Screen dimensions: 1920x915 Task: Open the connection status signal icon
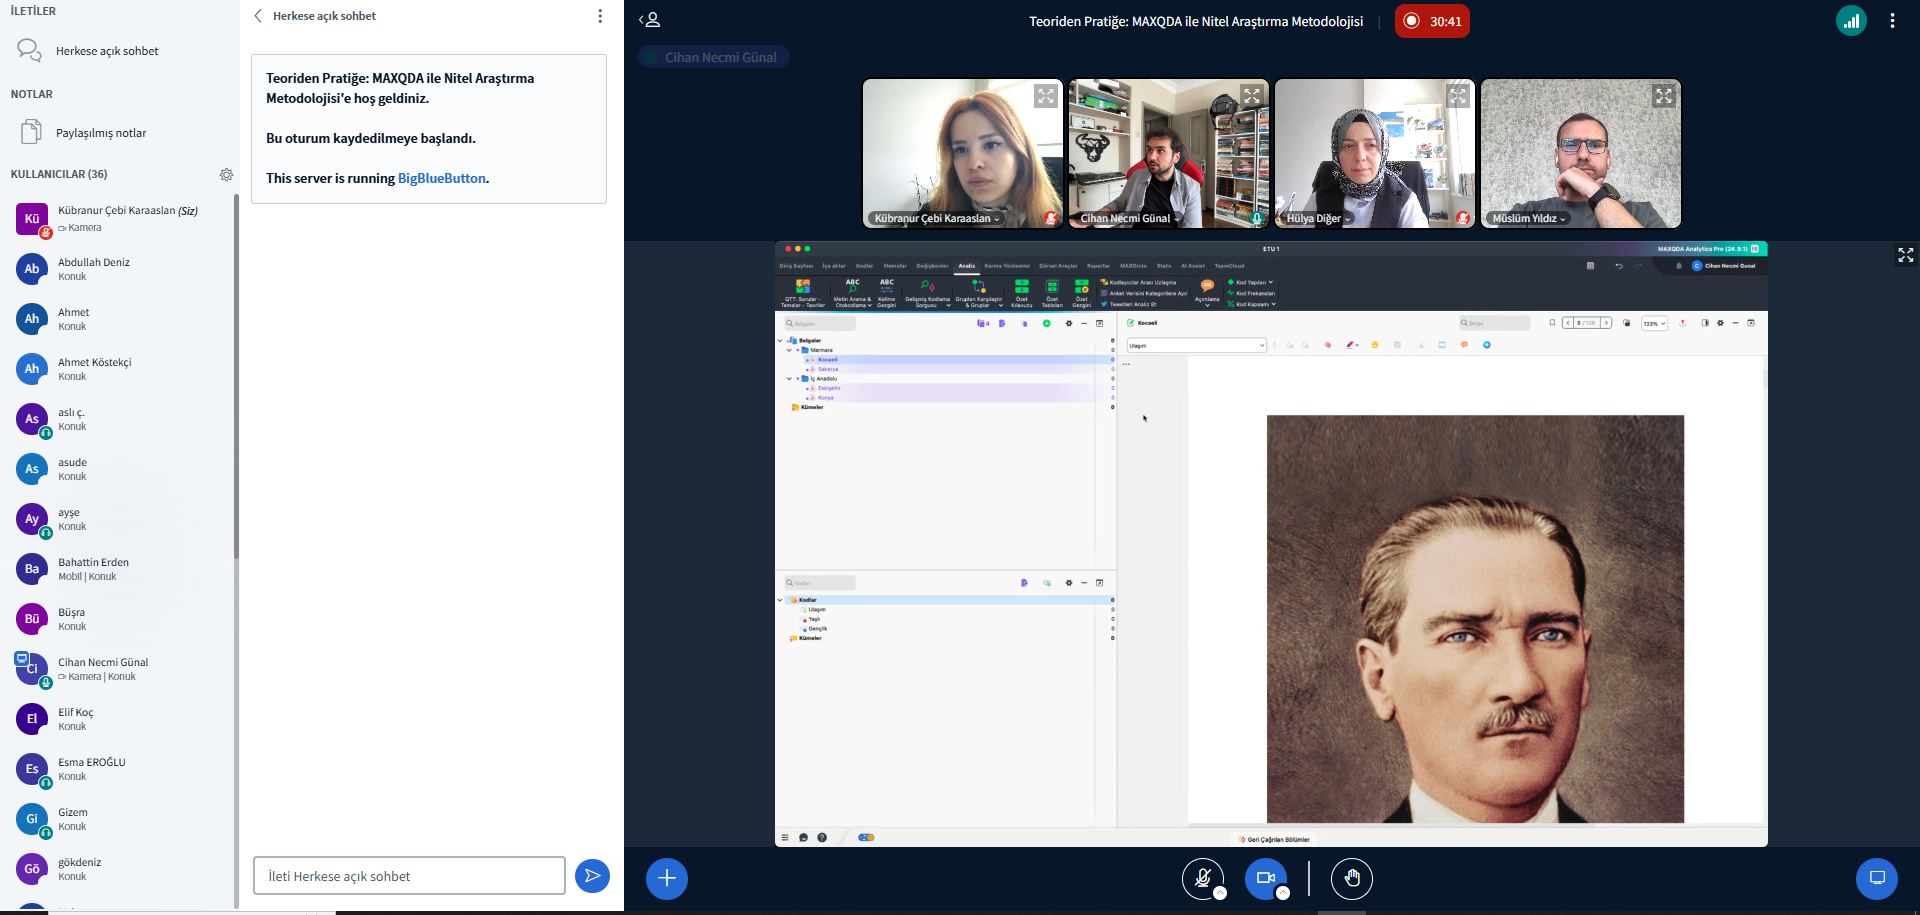click(1851, 21)
